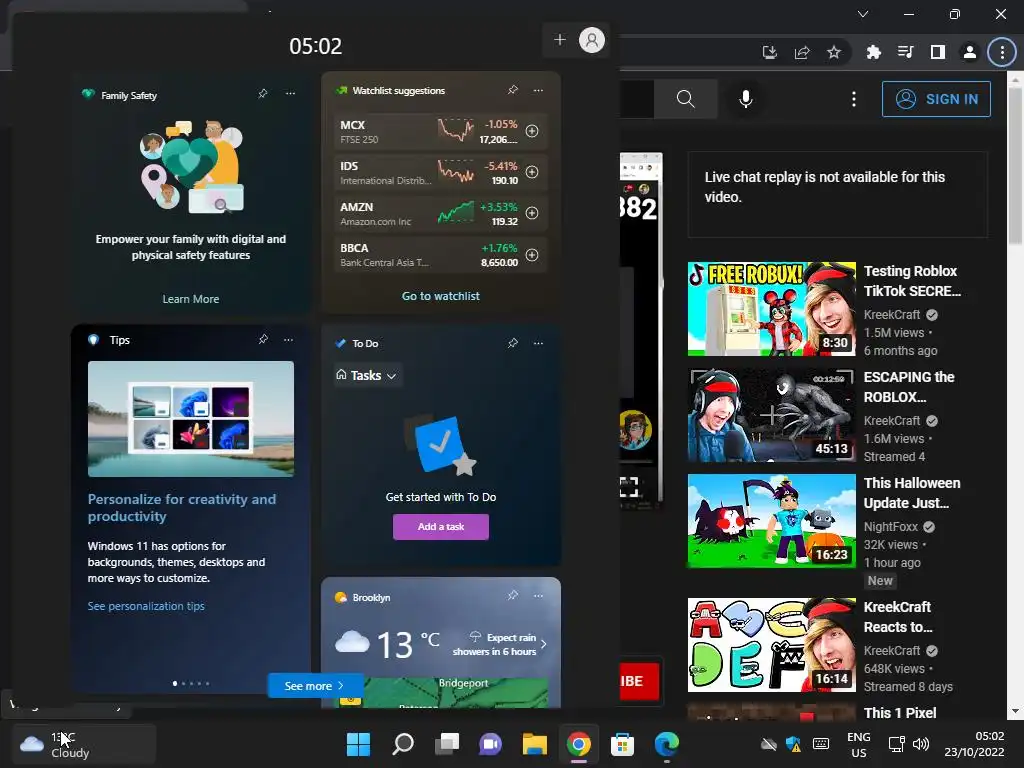Click the IDS International Distrib row
1024x768 pixels.
[441, 172]
